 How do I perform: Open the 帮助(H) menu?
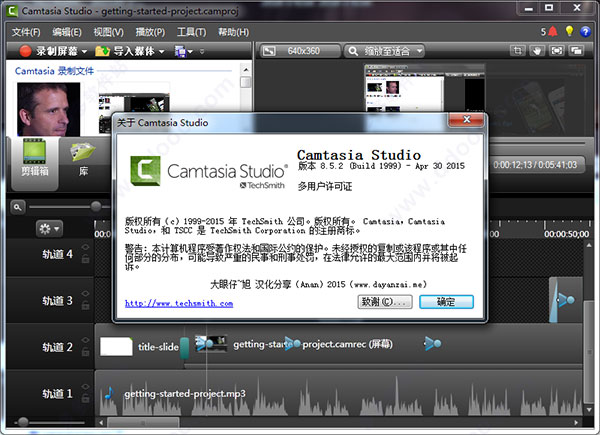pyautogui.click(x=233, y=32)
